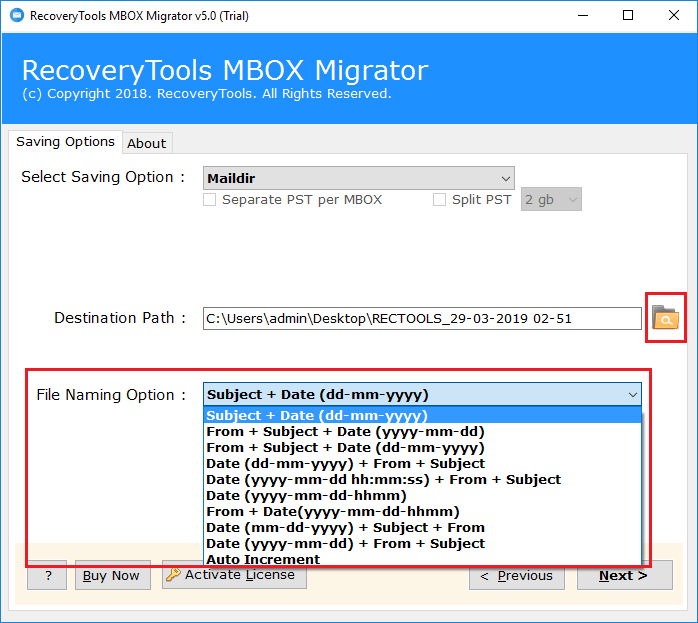The width and height of the screenshot is (698, 623).
Task: Click the key icon on Activate License
Action: tap(173, 574)
